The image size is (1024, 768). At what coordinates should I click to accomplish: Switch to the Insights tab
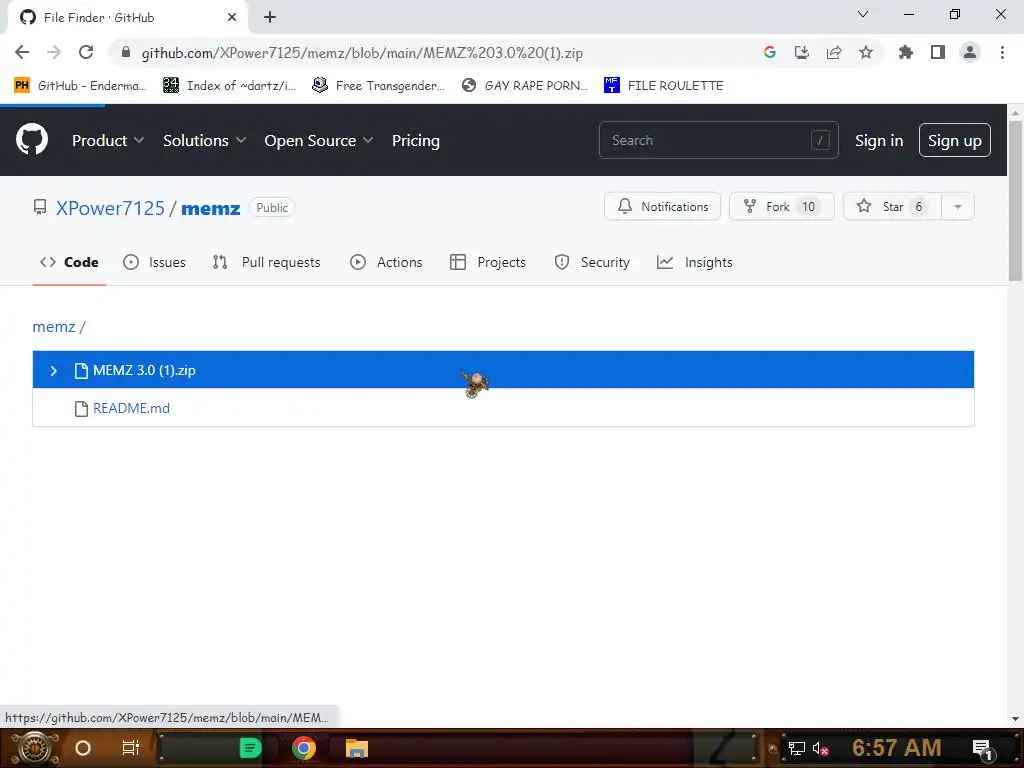point(694,262)
